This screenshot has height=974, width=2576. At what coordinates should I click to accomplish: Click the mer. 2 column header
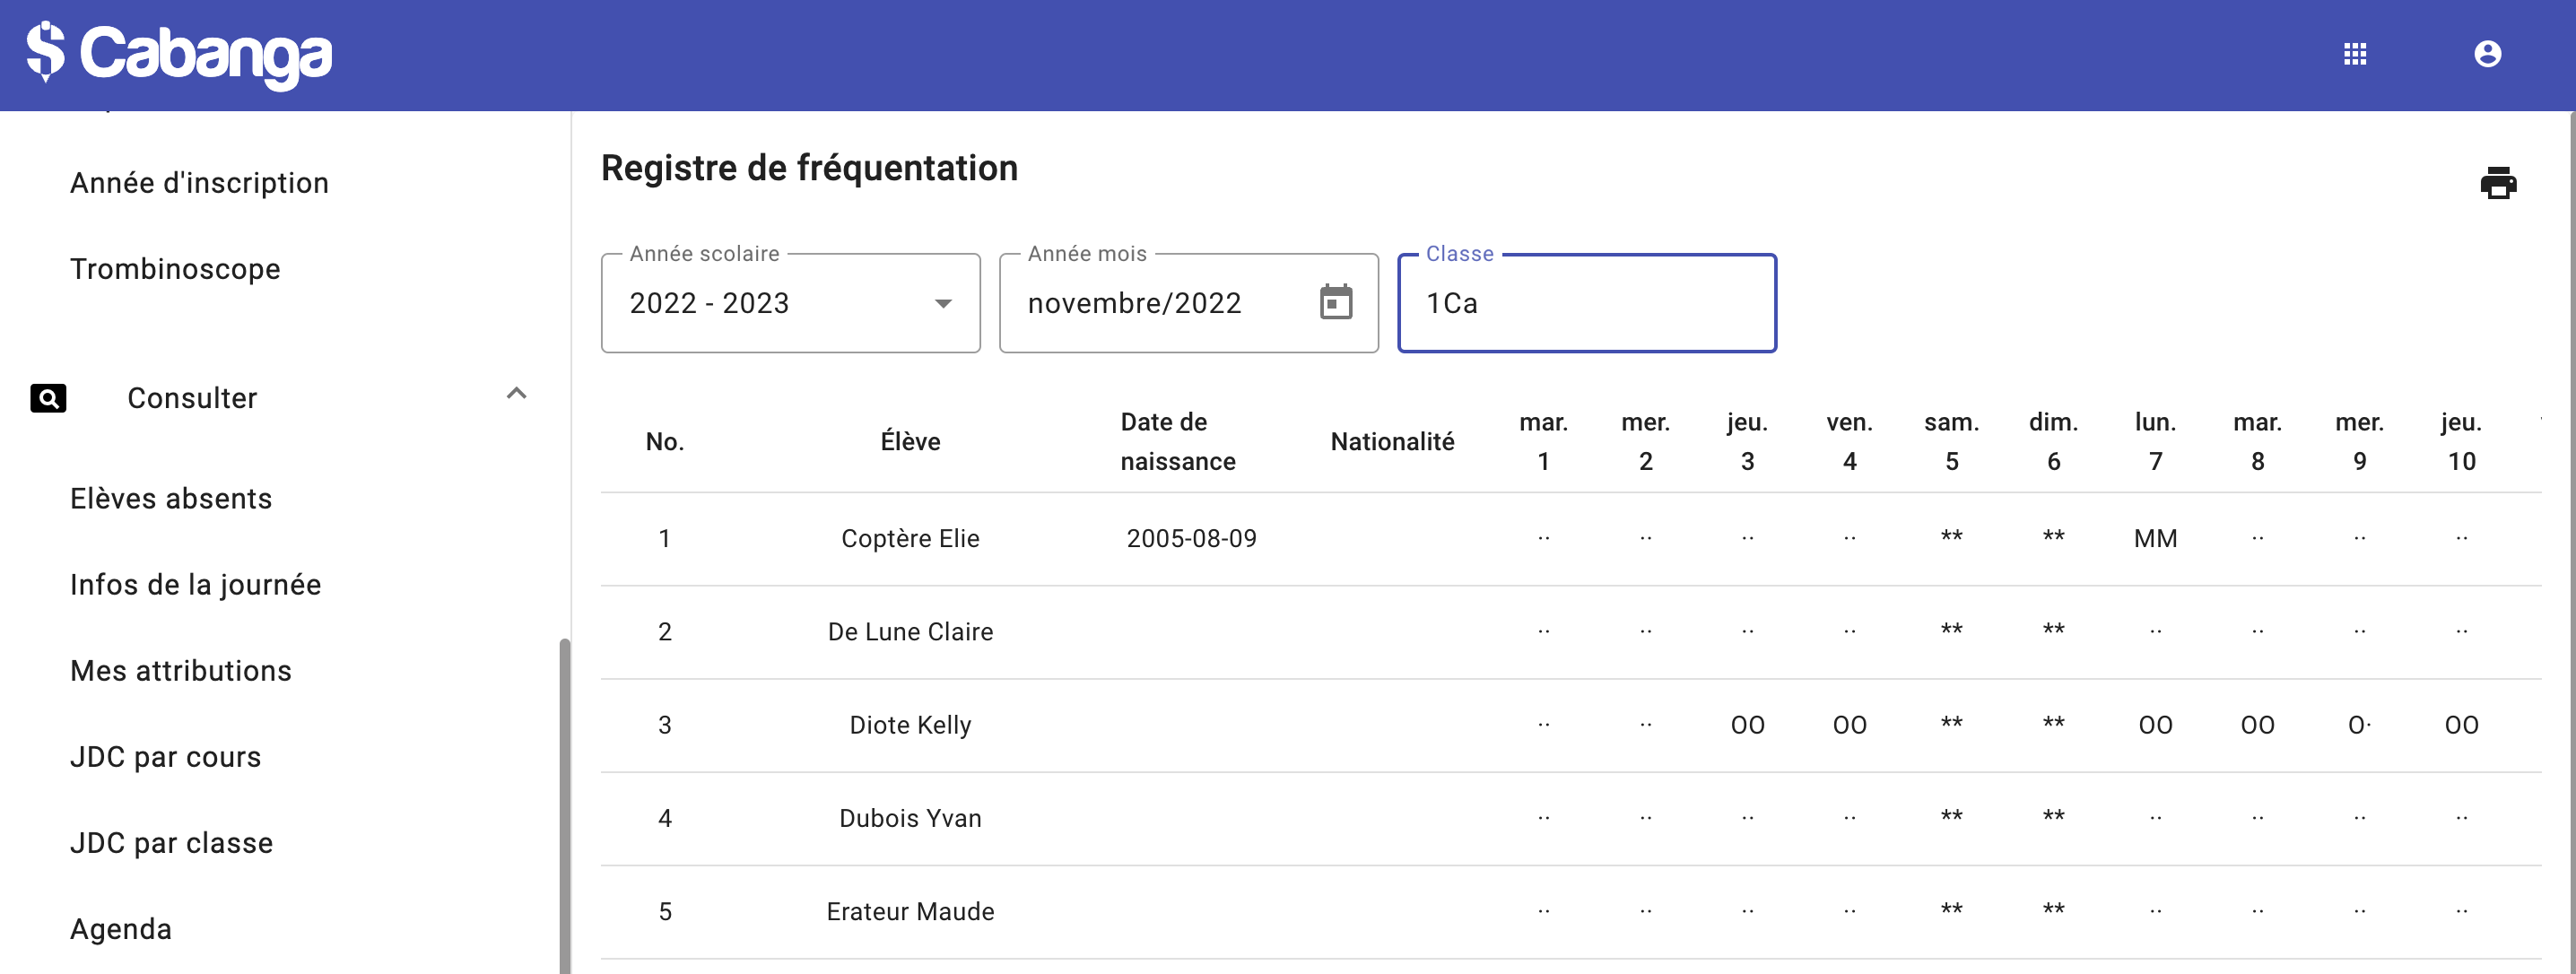(1645, 442)
